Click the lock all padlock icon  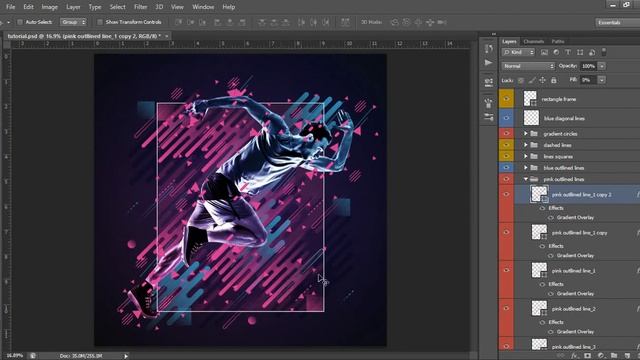tap(553, 80)
